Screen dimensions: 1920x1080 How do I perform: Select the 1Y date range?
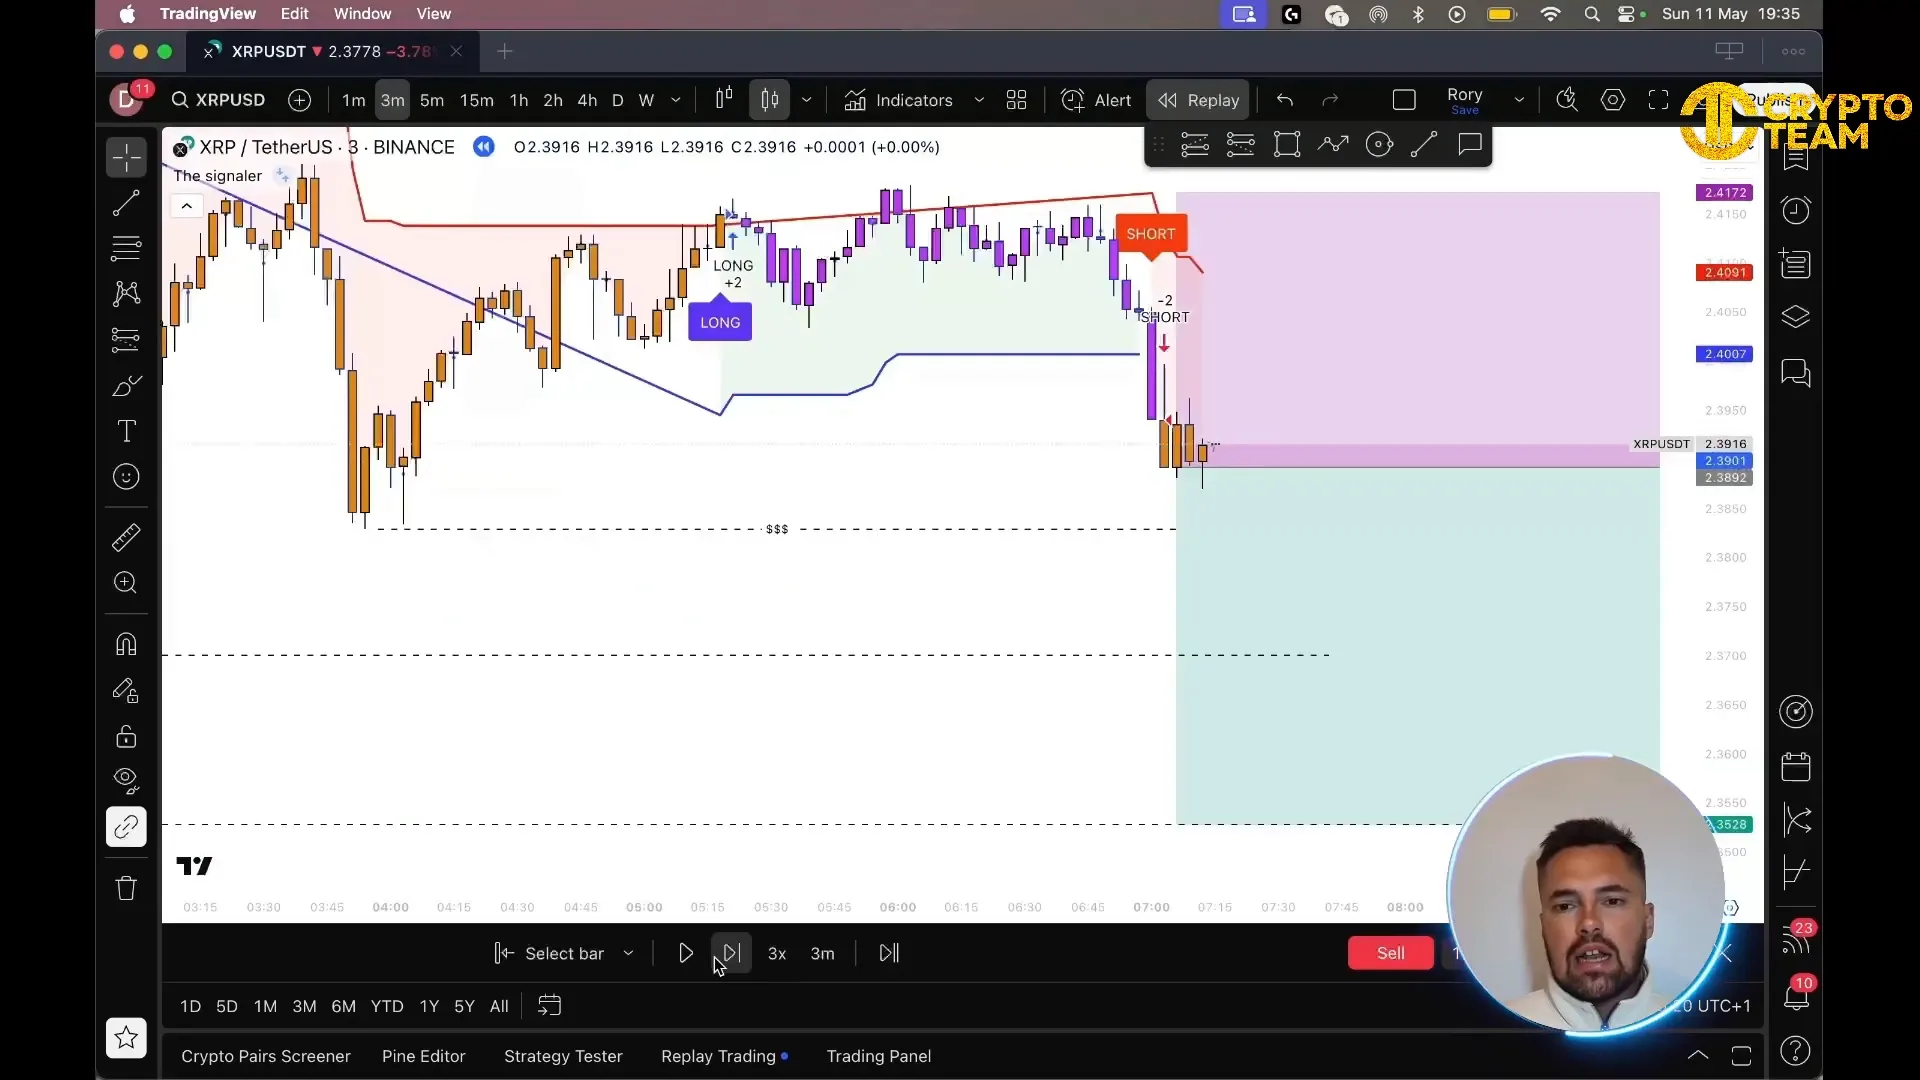tap(429, 1006)
